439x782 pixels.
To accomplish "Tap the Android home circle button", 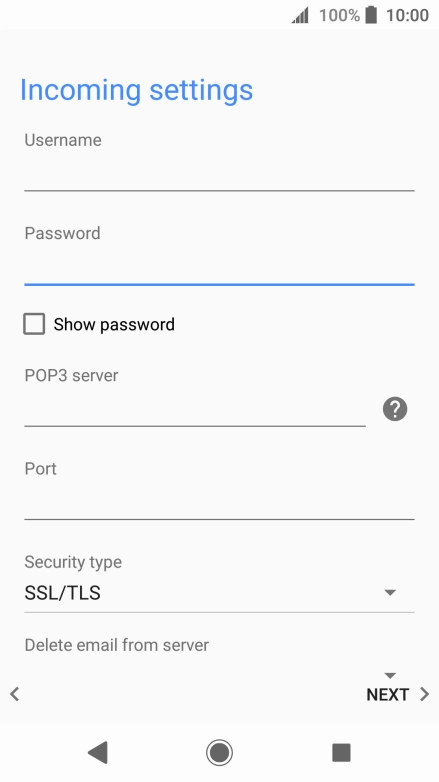I will click(x=219, y=752).
